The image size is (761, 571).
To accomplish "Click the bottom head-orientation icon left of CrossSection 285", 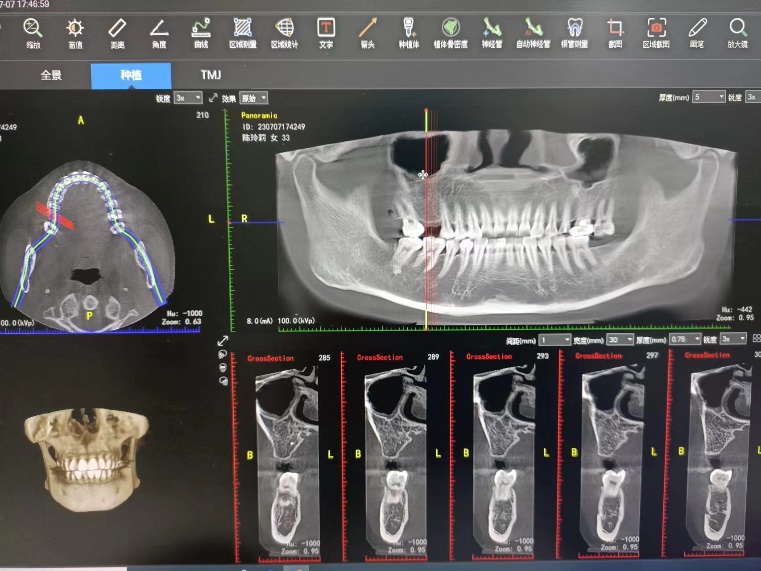I will coord(223,381).
